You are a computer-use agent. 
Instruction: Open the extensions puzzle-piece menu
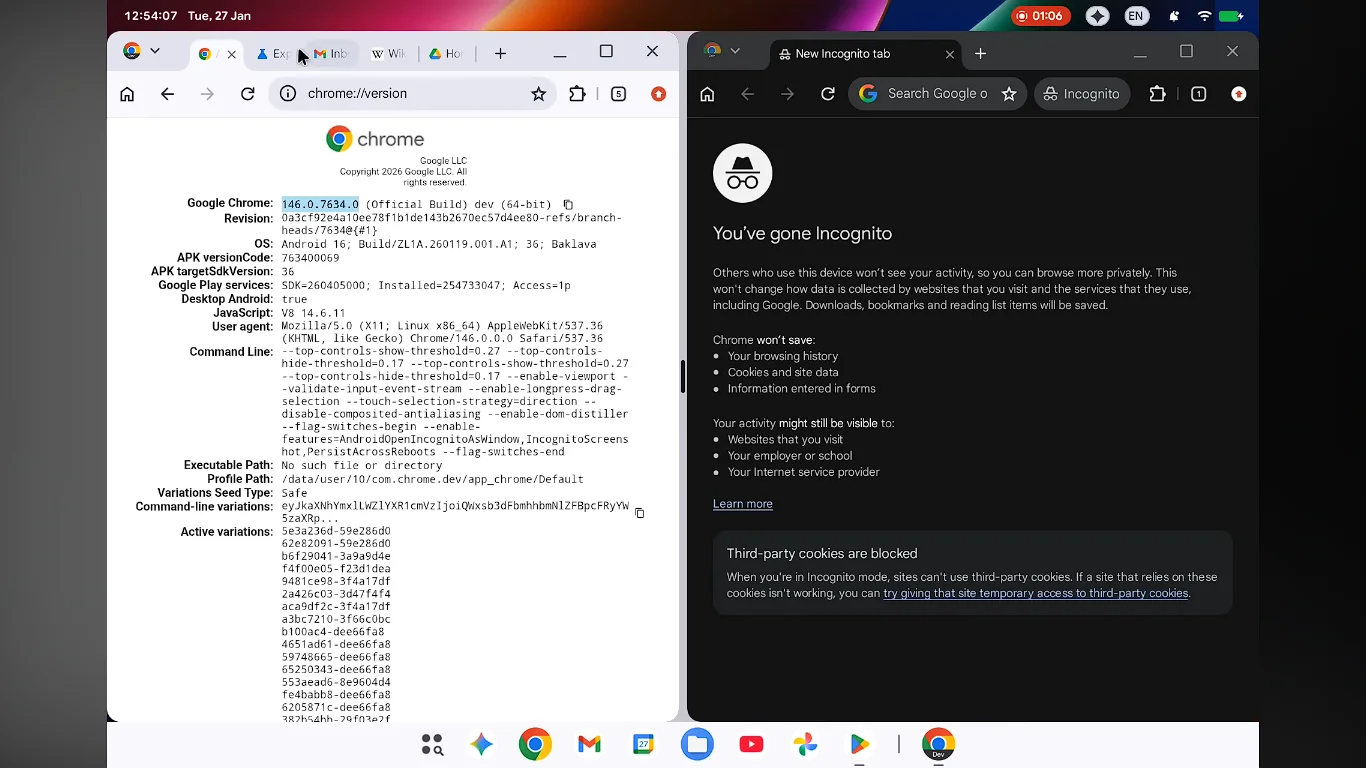coord(577,93)
